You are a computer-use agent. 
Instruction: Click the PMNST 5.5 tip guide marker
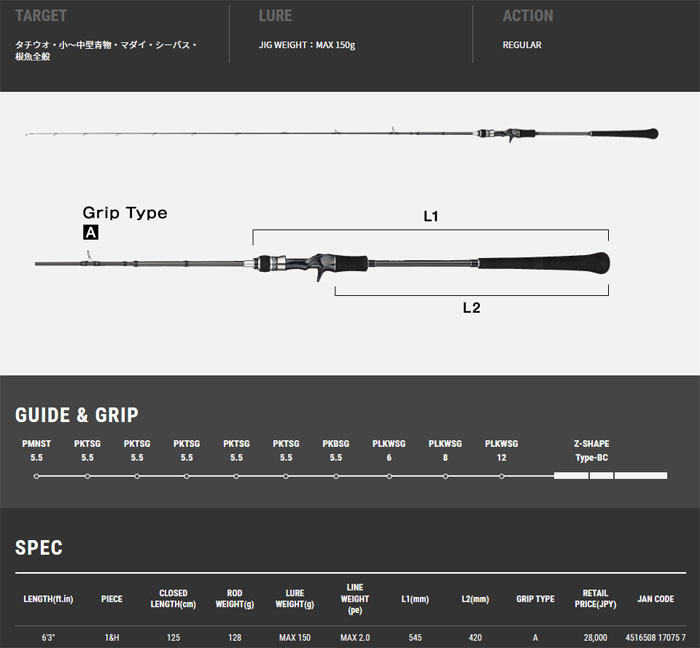36,475
